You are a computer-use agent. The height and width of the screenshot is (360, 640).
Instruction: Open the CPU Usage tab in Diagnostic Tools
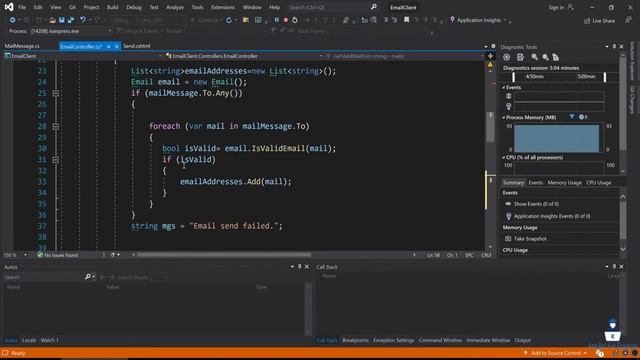599,183
